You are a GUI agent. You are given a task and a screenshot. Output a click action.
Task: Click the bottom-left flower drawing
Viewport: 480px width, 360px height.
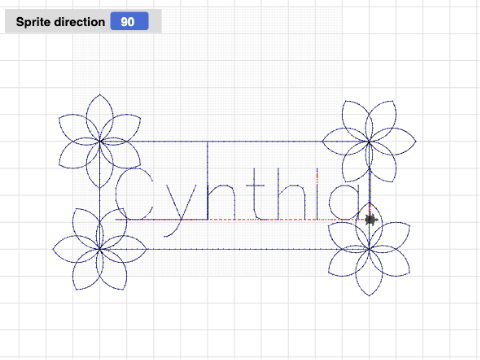[100, 249]
